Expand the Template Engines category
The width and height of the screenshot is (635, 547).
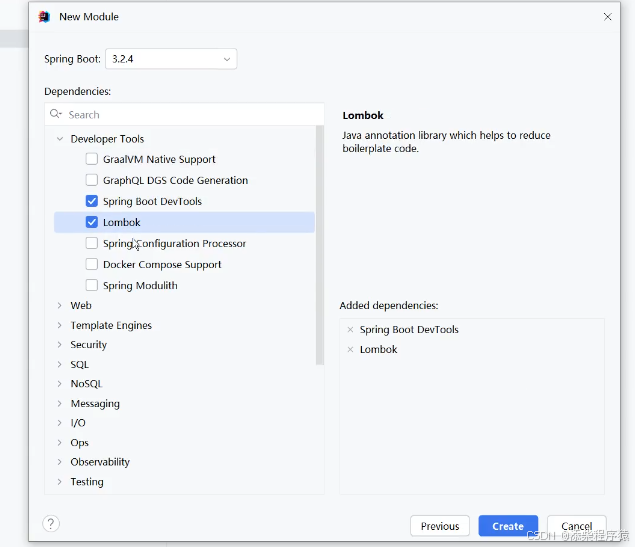tap(60, 325)
